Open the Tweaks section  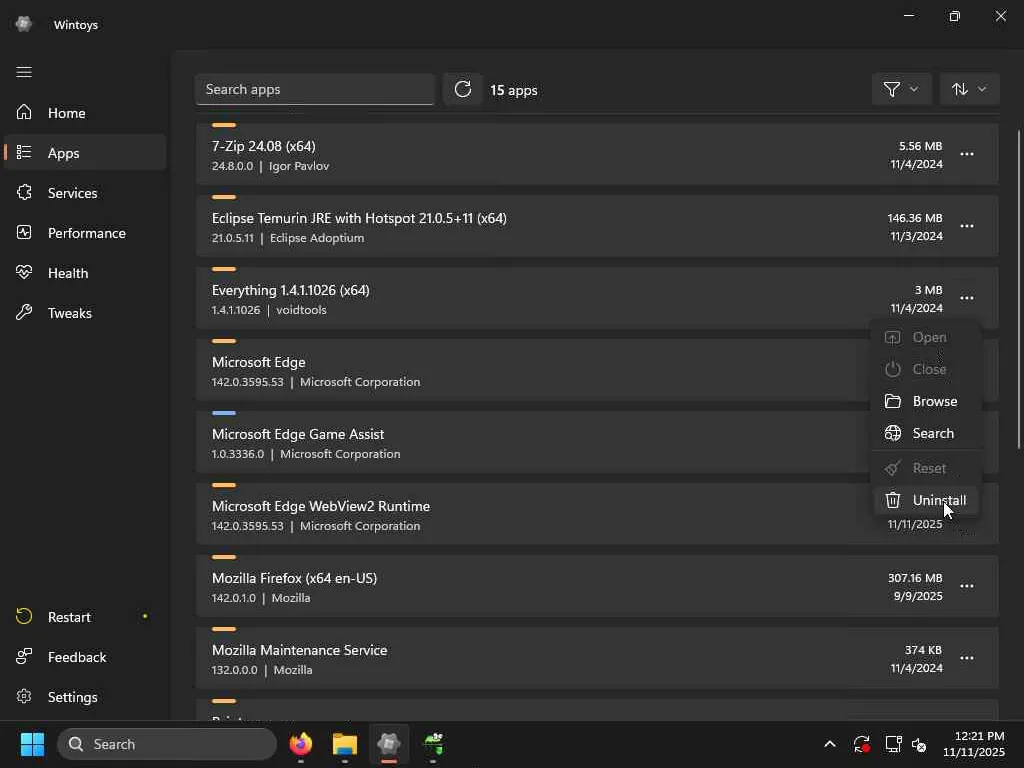pos(85,313)
